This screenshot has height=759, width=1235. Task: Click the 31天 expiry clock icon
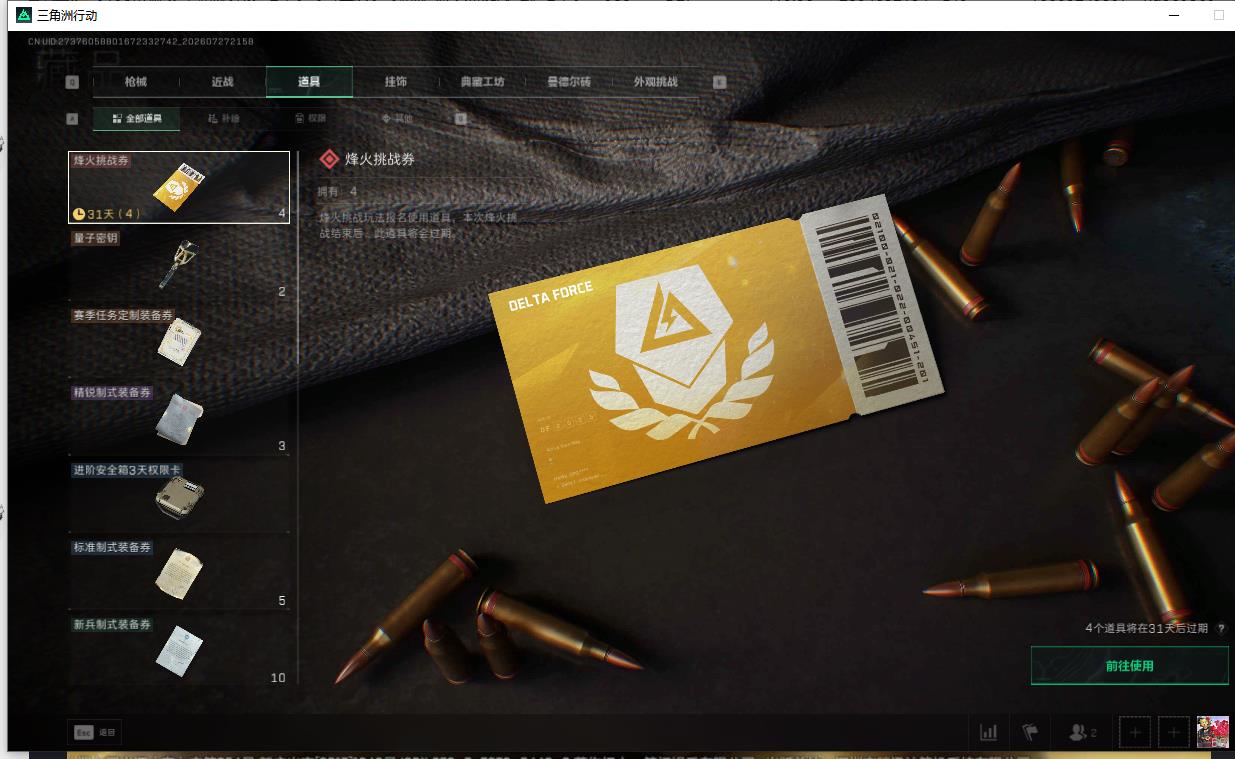[79, 214]
